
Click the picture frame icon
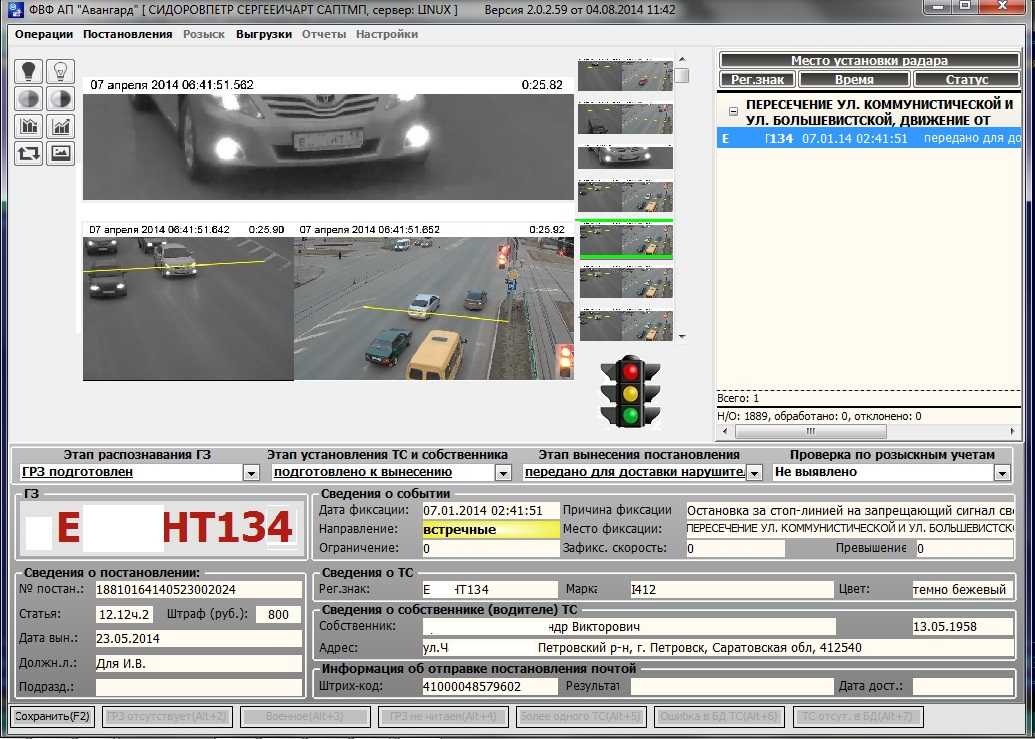click(61, 153)
